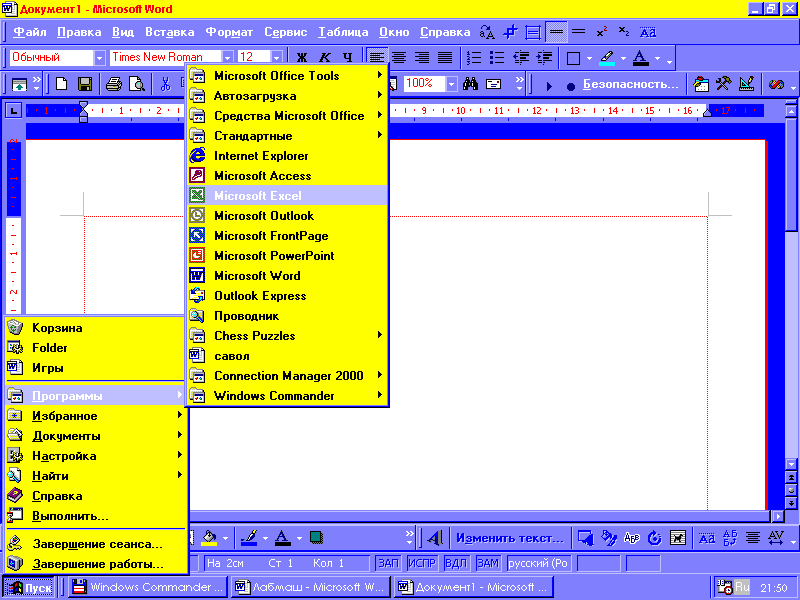
Task: Justify the text alignment
Action: tap(445, 58)
